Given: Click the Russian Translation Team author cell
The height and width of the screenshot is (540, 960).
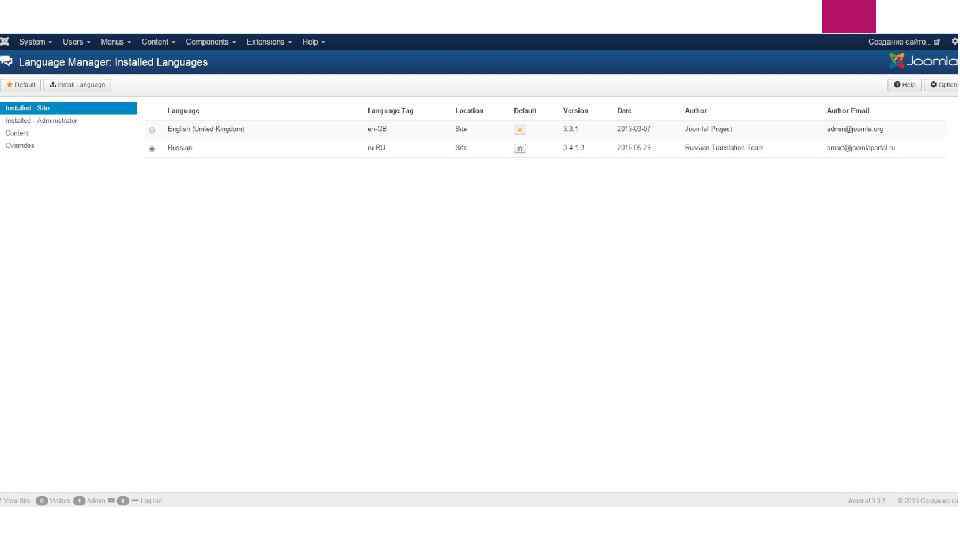Looking at the screenshot, I should coord(724,148).
